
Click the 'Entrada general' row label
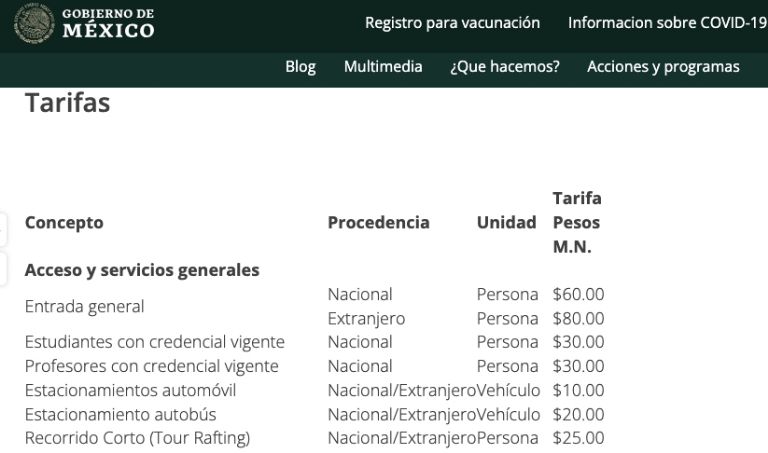click(84, 307)
